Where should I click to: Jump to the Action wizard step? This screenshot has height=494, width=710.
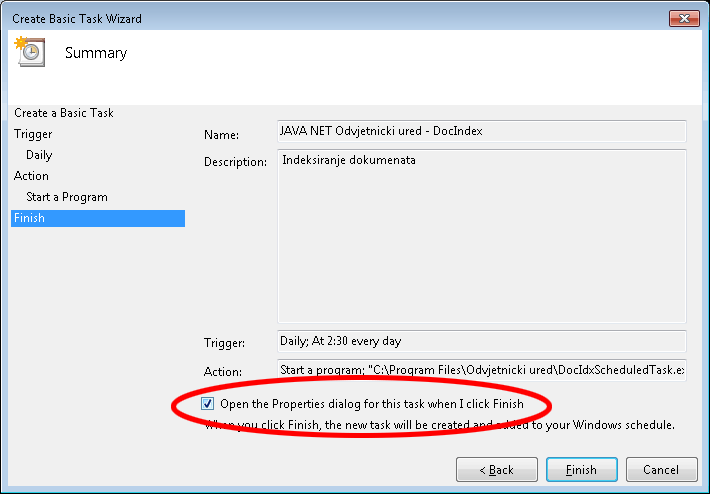pyautogui.click(x=31, y=176)
